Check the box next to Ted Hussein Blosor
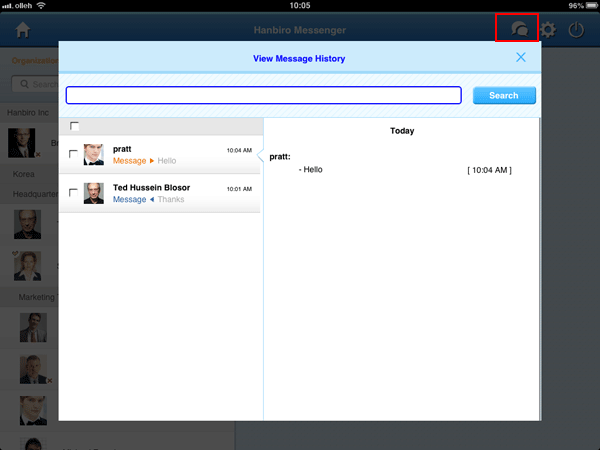This screenshot has height=450, width=600. point(74,193)
